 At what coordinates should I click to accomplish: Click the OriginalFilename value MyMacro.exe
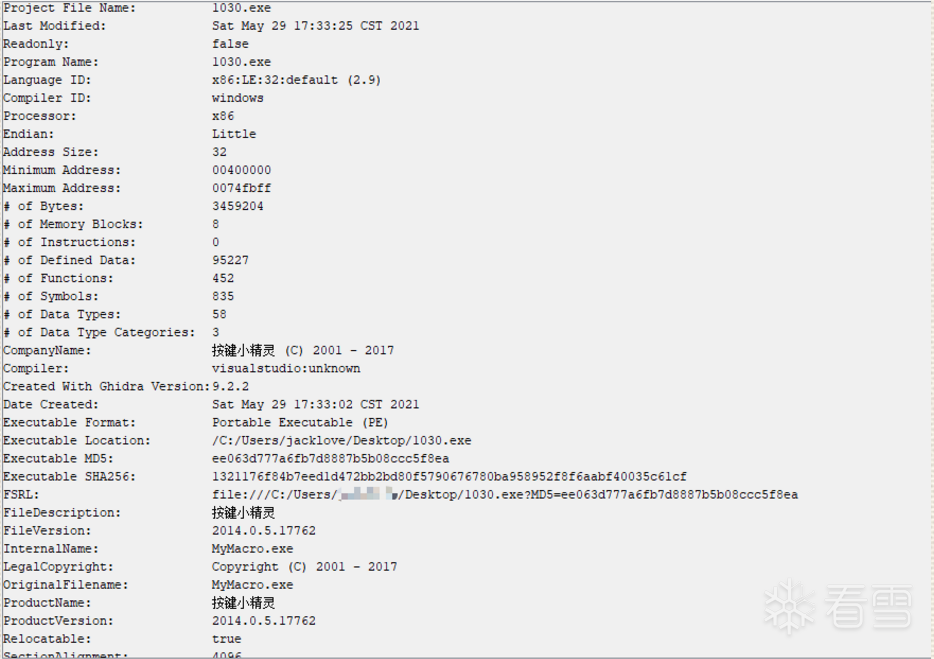[x=252, y=584]
